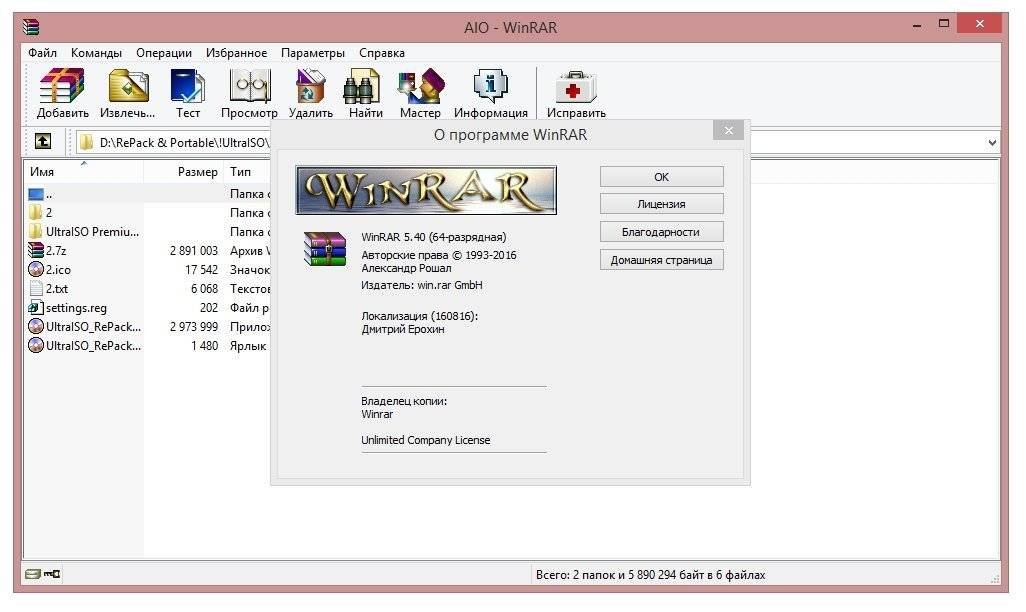
Task: Select the 2.7z archive file icon
Action: click(x=36, y=250)
